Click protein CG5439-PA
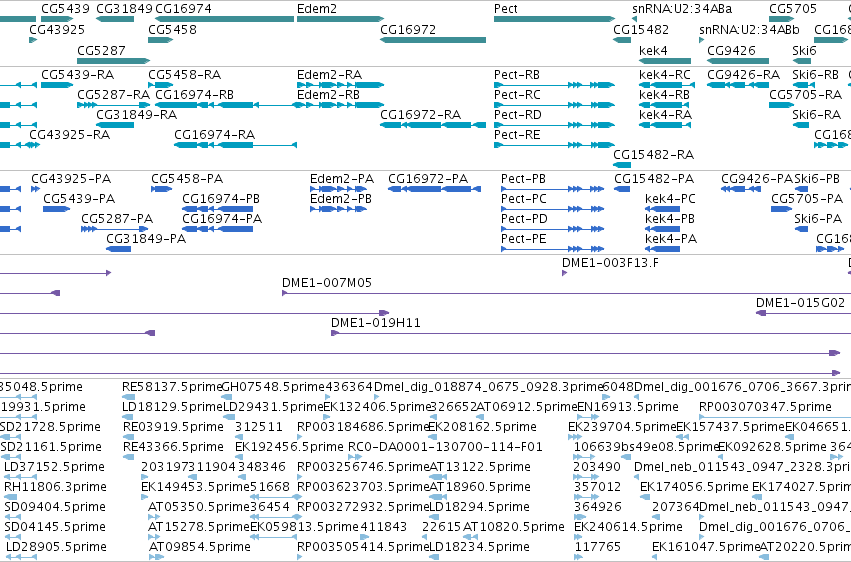The width and height of the screenshot is (851, 562). coord(56,209)
